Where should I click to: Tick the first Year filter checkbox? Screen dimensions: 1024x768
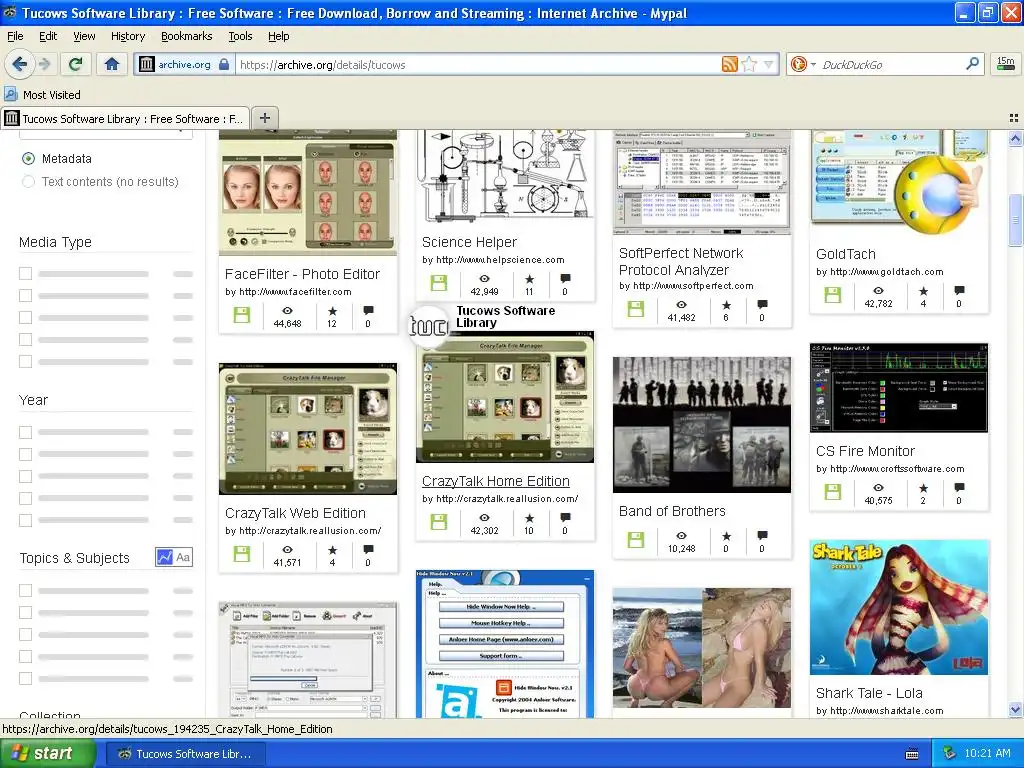[x=25, y=432]
